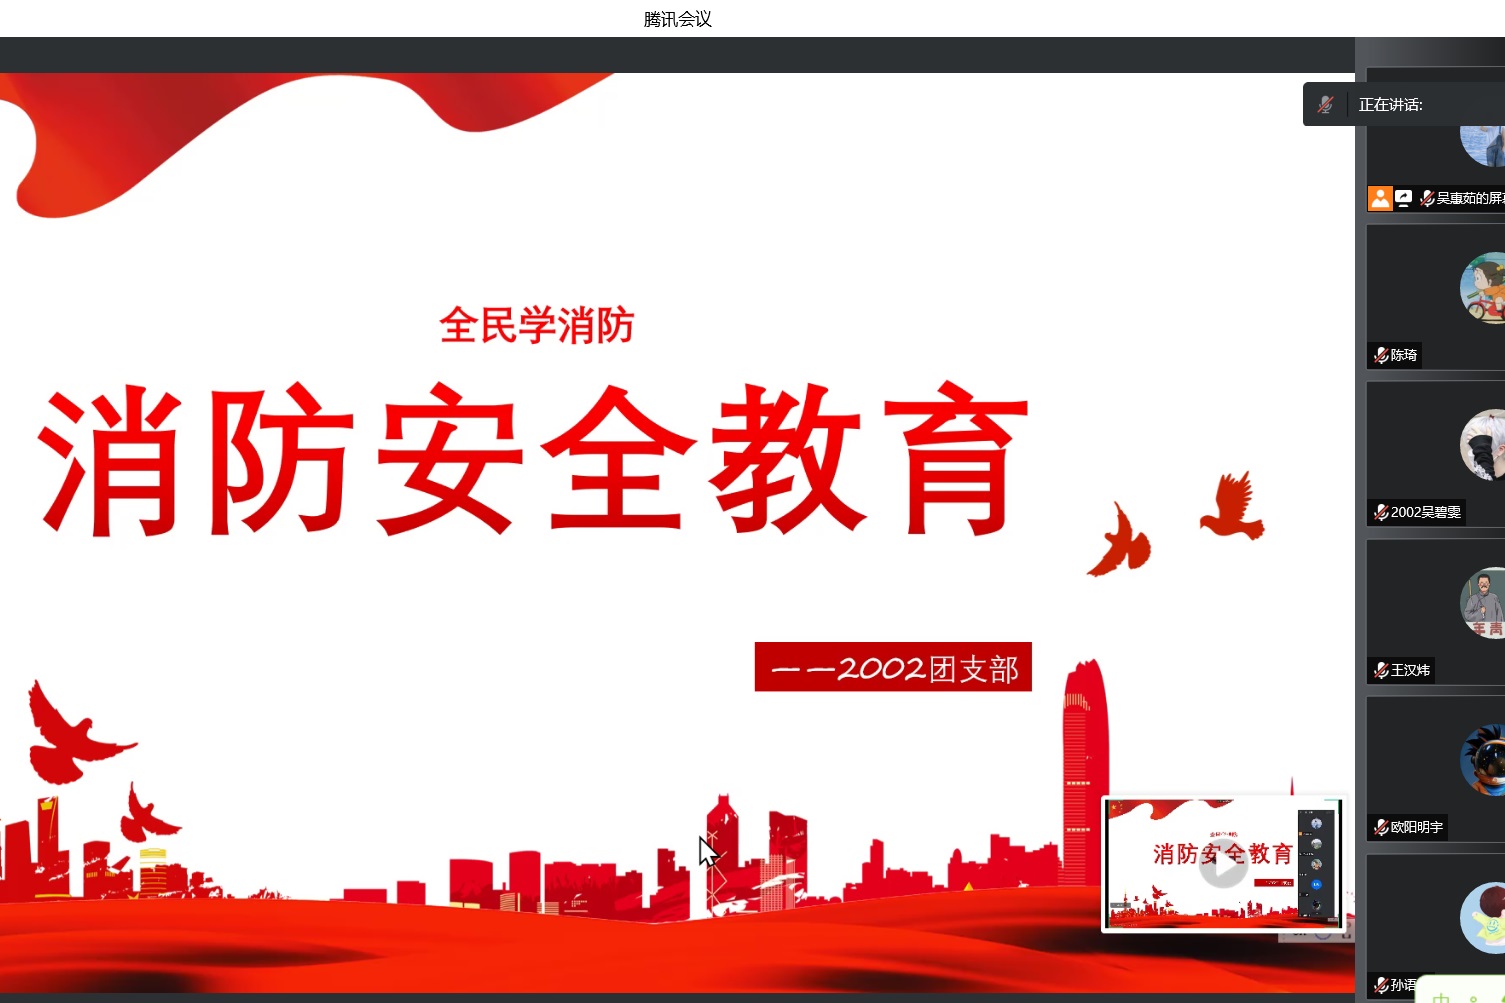Screen dimensions: 1505x1003
Task: Click the muted microphone icon beside 正在讲话
Action: pyautogui.click(x=1325, y=105)
